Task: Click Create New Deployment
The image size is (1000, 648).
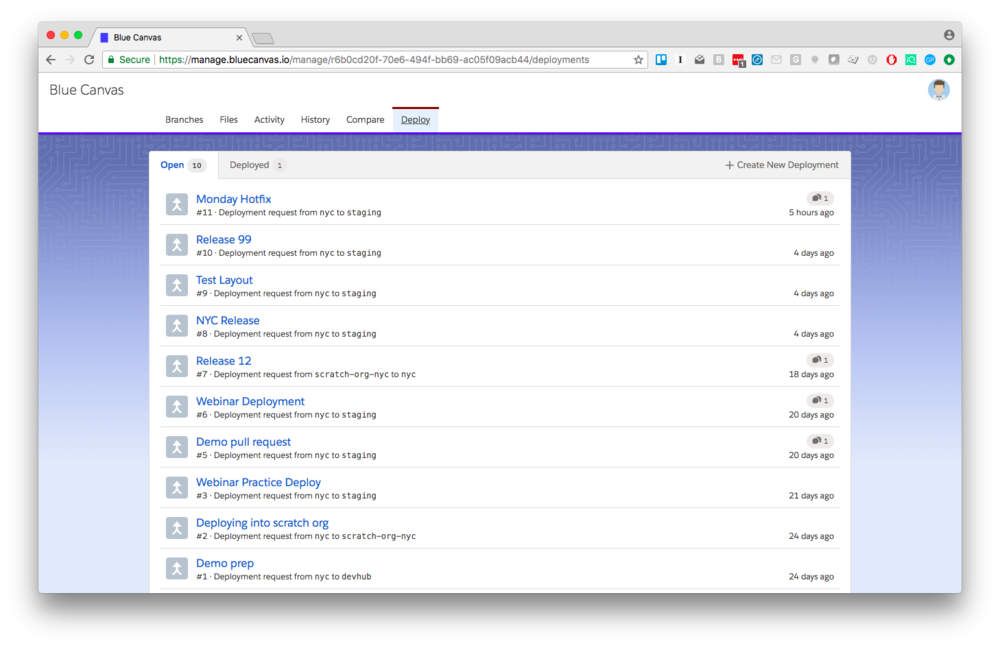Action: point(781,165)
